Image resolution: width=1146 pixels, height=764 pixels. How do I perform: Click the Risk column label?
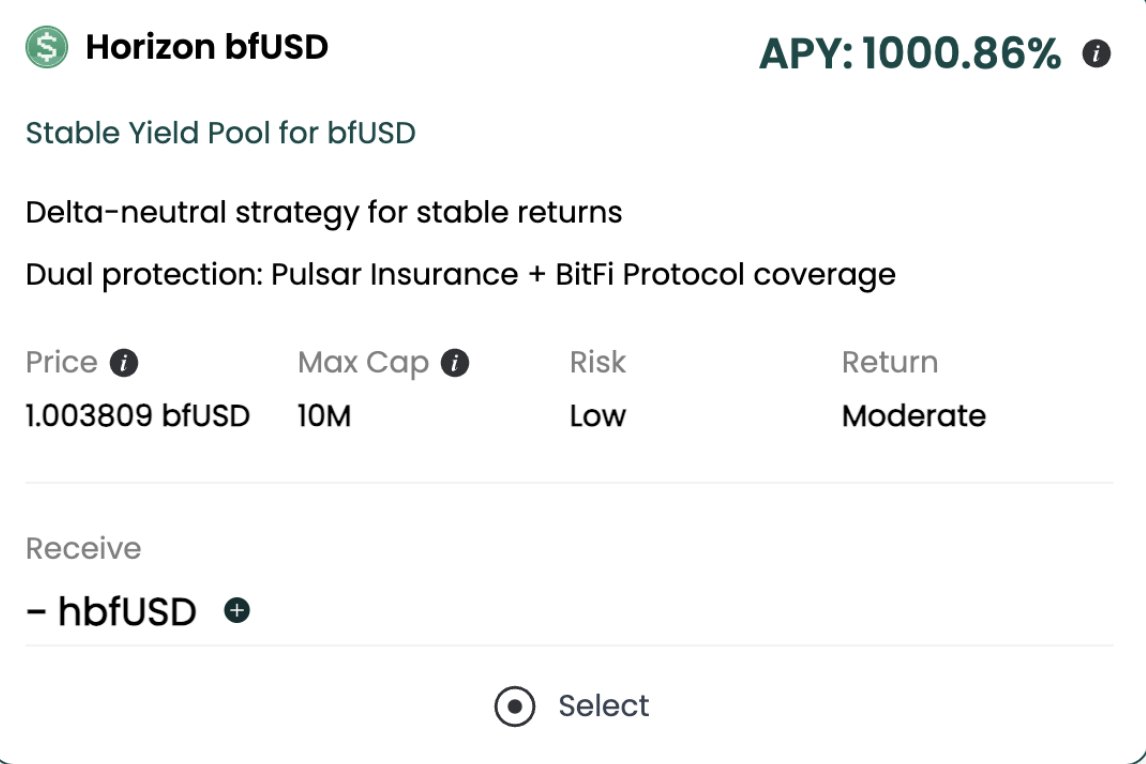[x=597, y=362]
